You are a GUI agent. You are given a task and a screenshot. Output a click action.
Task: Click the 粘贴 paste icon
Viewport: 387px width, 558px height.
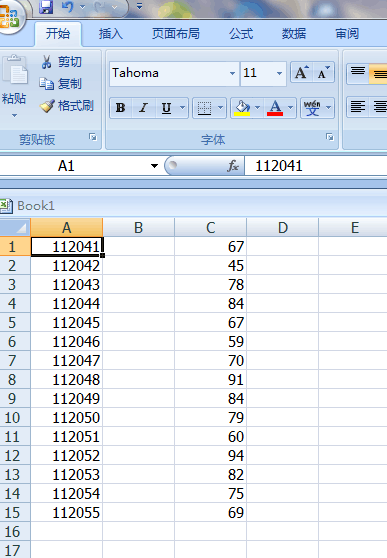(x=15, y=70)
